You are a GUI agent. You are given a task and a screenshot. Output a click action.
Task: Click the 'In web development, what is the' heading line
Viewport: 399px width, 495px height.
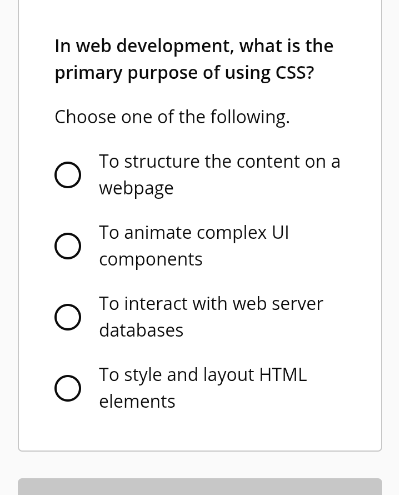194,46
